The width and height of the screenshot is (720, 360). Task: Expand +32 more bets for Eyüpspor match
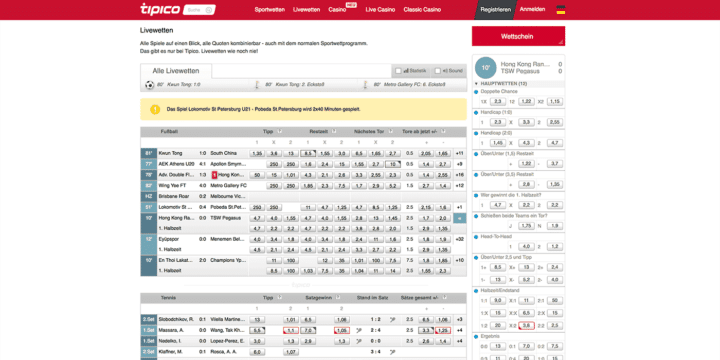point(459,239)
